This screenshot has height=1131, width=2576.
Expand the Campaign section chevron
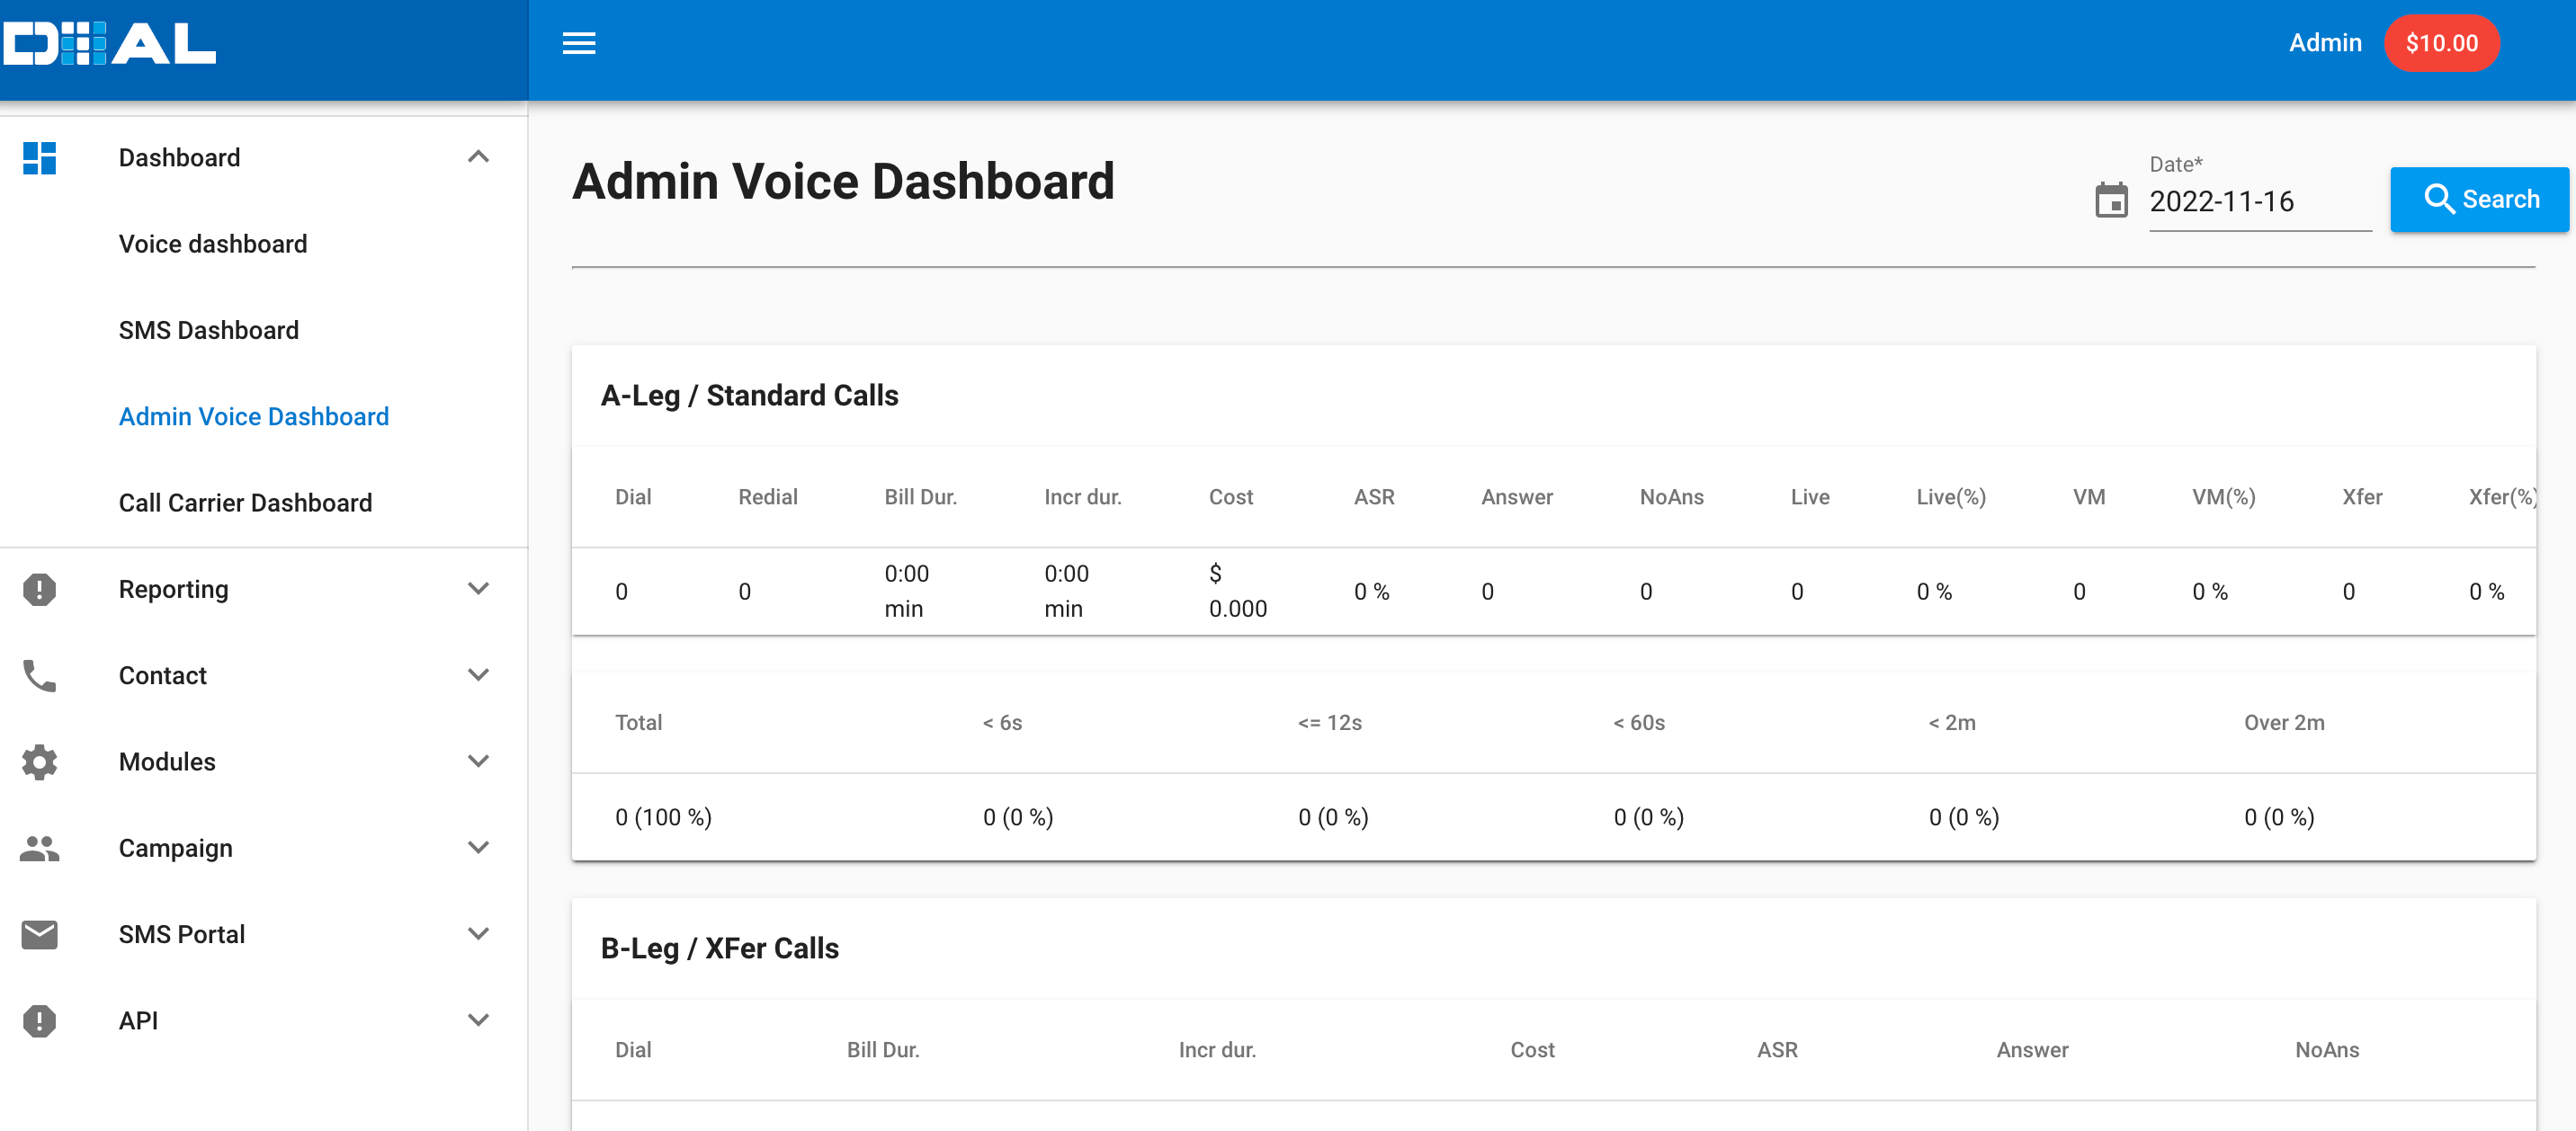coord(478,848)
